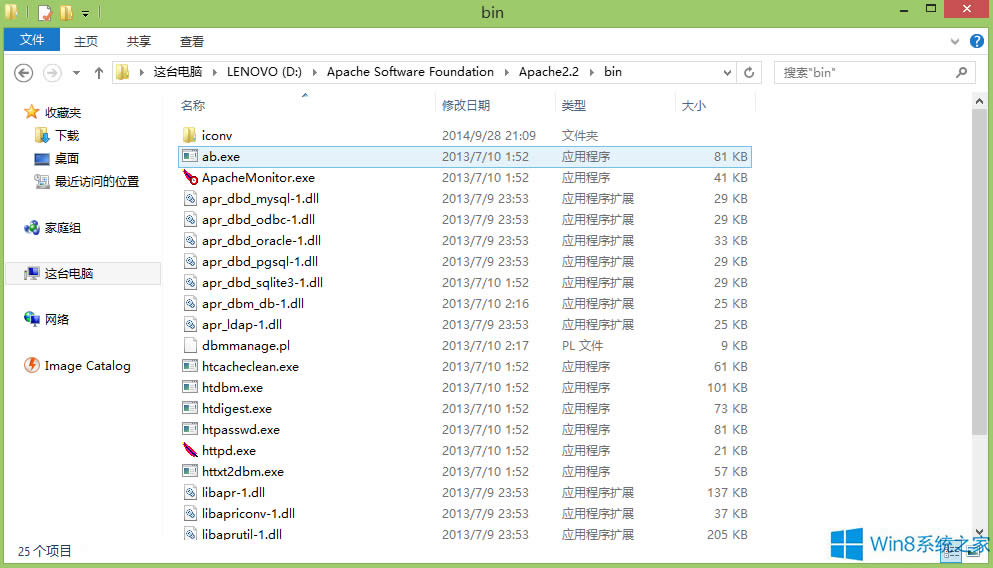Sort by the 名称 (Name) column header

pos(193,105)
